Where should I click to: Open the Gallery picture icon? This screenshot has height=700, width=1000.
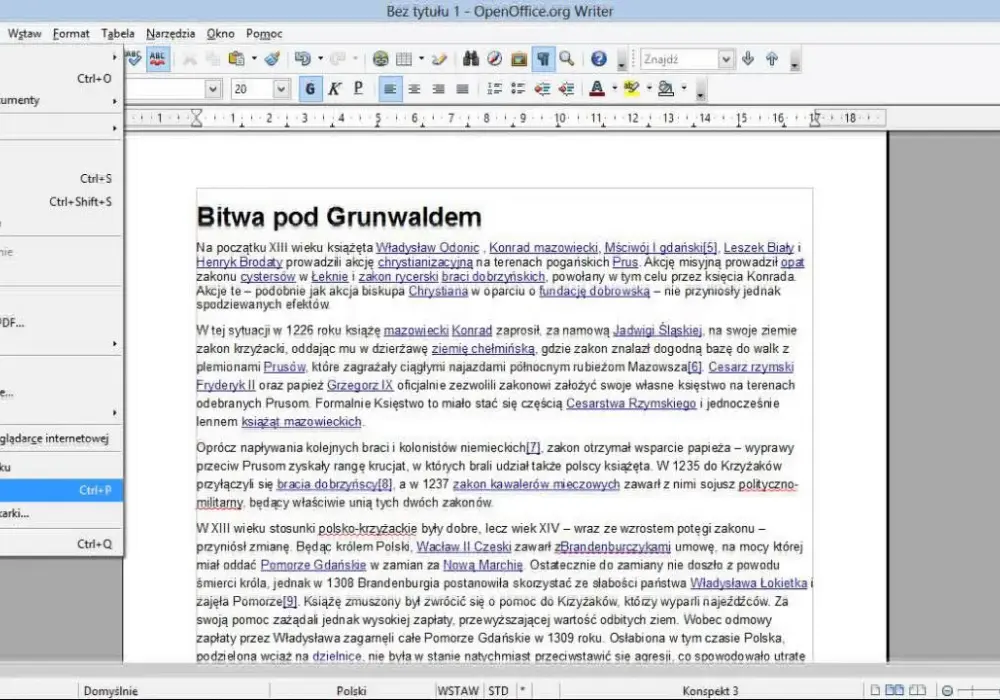tap(519, 59)
